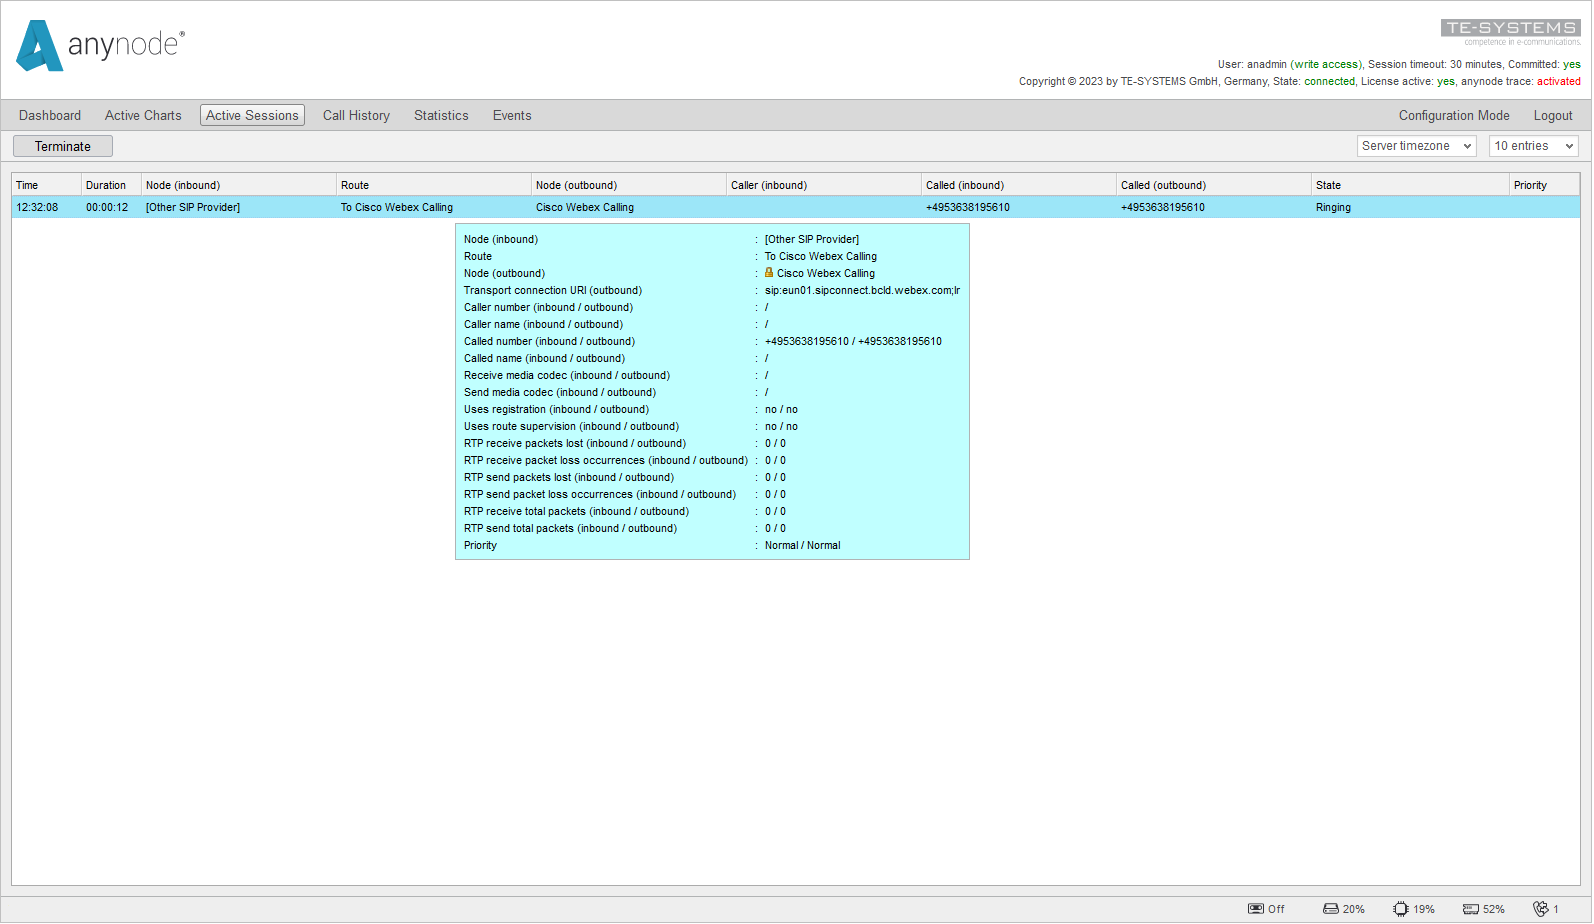Switch to Active Charts tab
The width and height of the screenshot is (1594, 924).
(x=143, y=116)
